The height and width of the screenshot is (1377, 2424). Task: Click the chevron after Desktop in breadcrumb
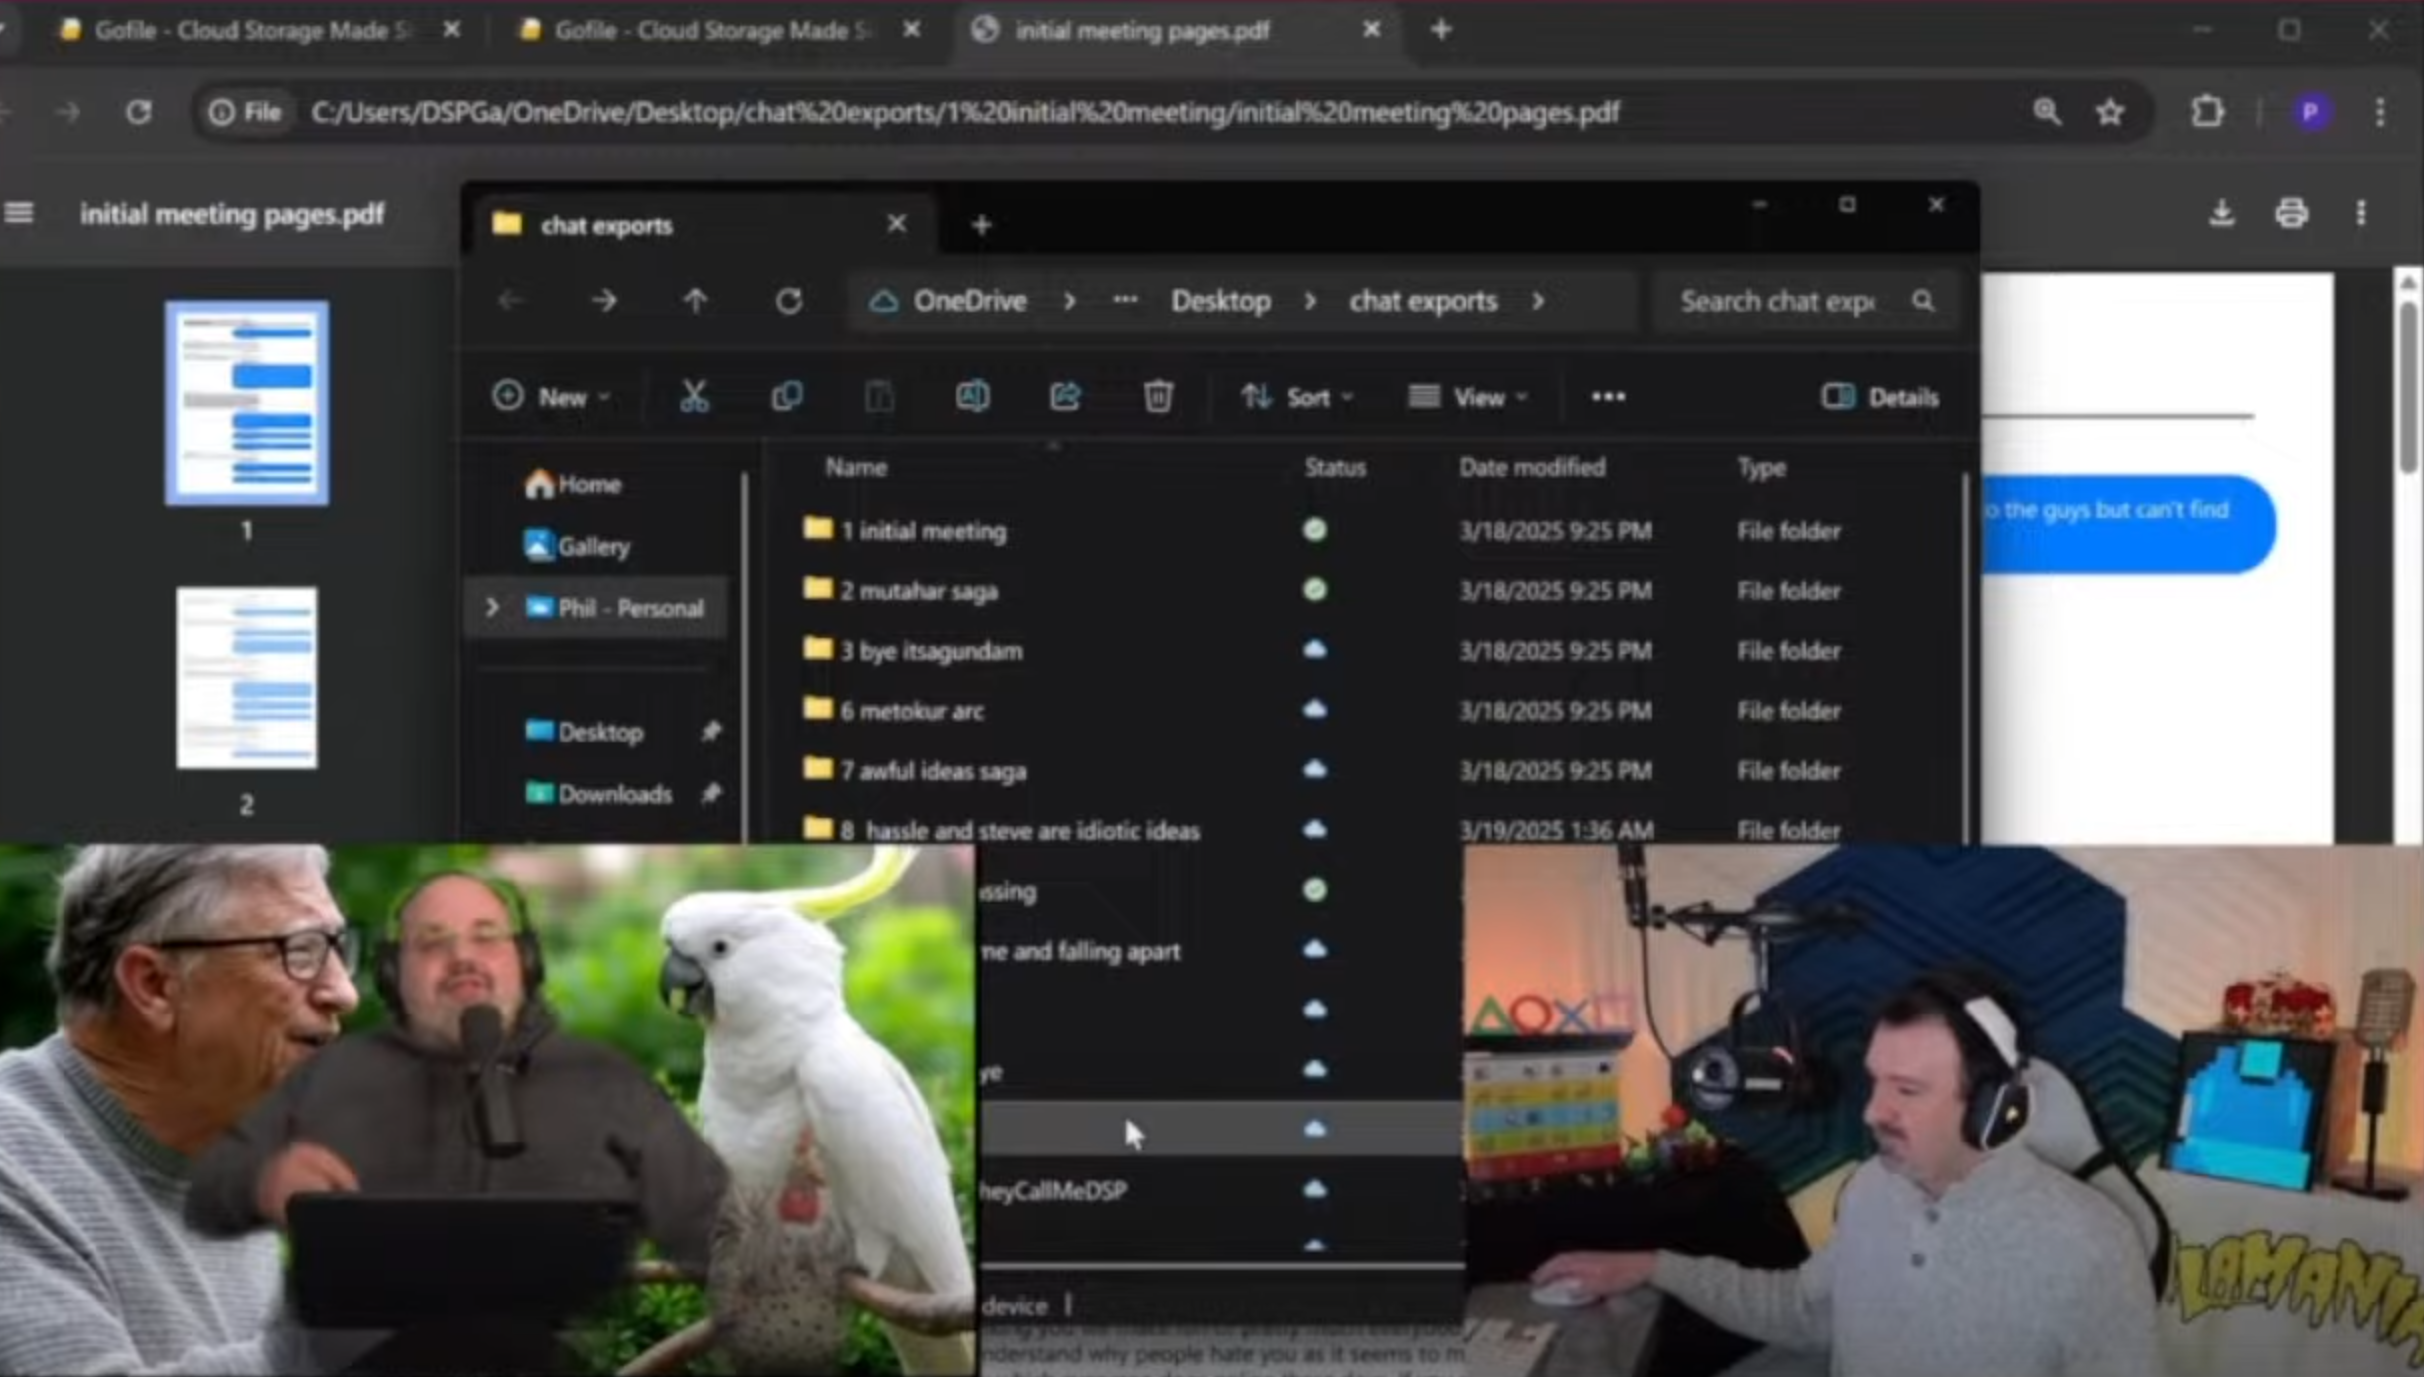coord(1309,301)
